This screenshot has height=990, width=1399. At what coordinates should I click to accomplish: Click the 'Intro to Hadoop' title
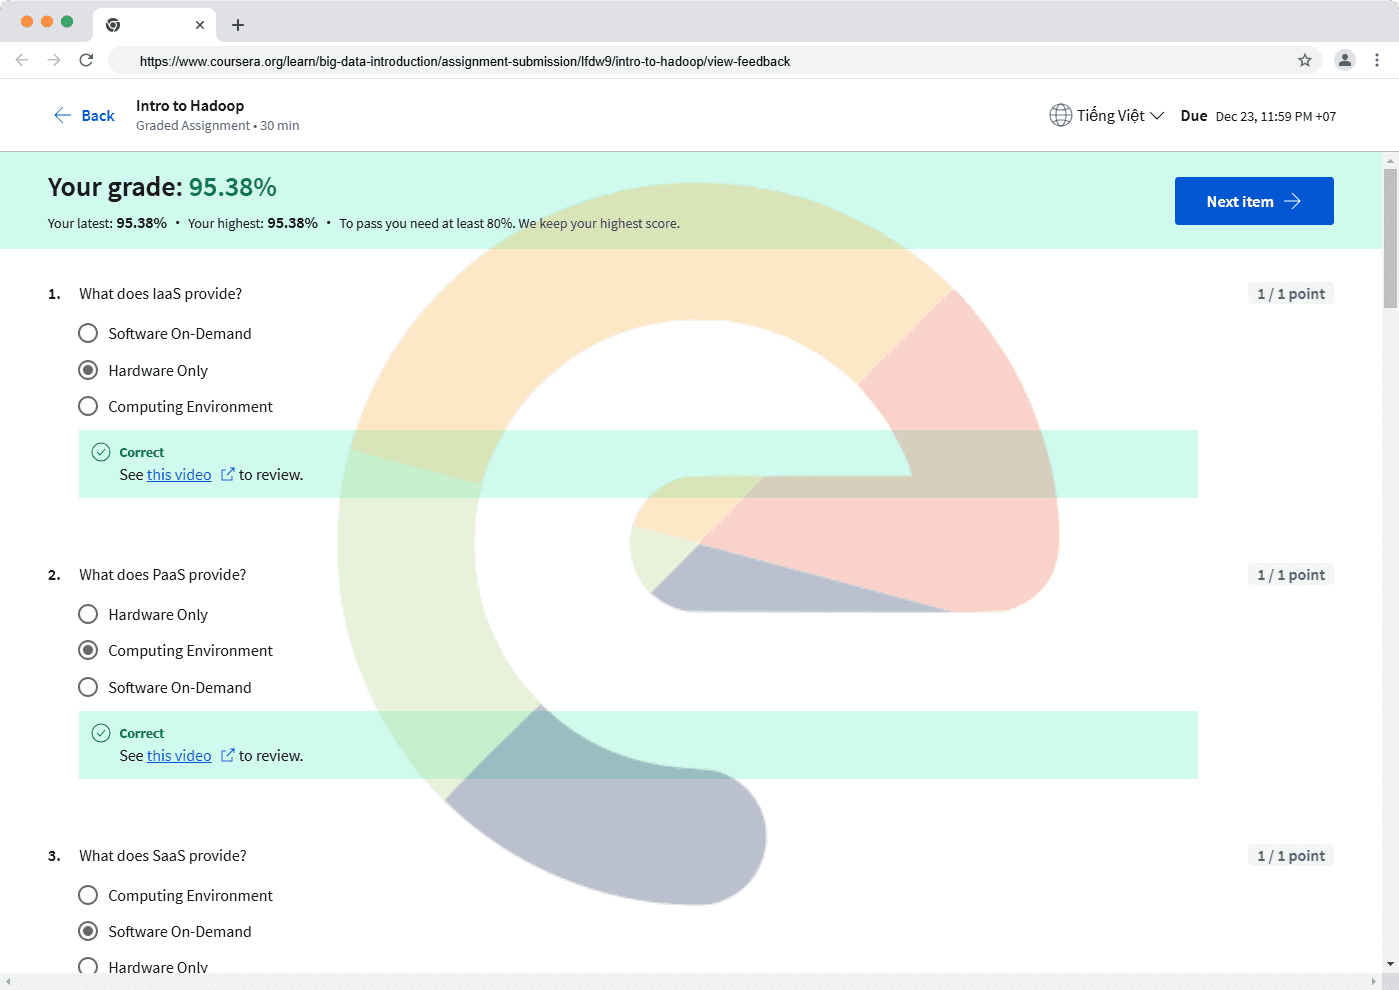click(190, 106)
